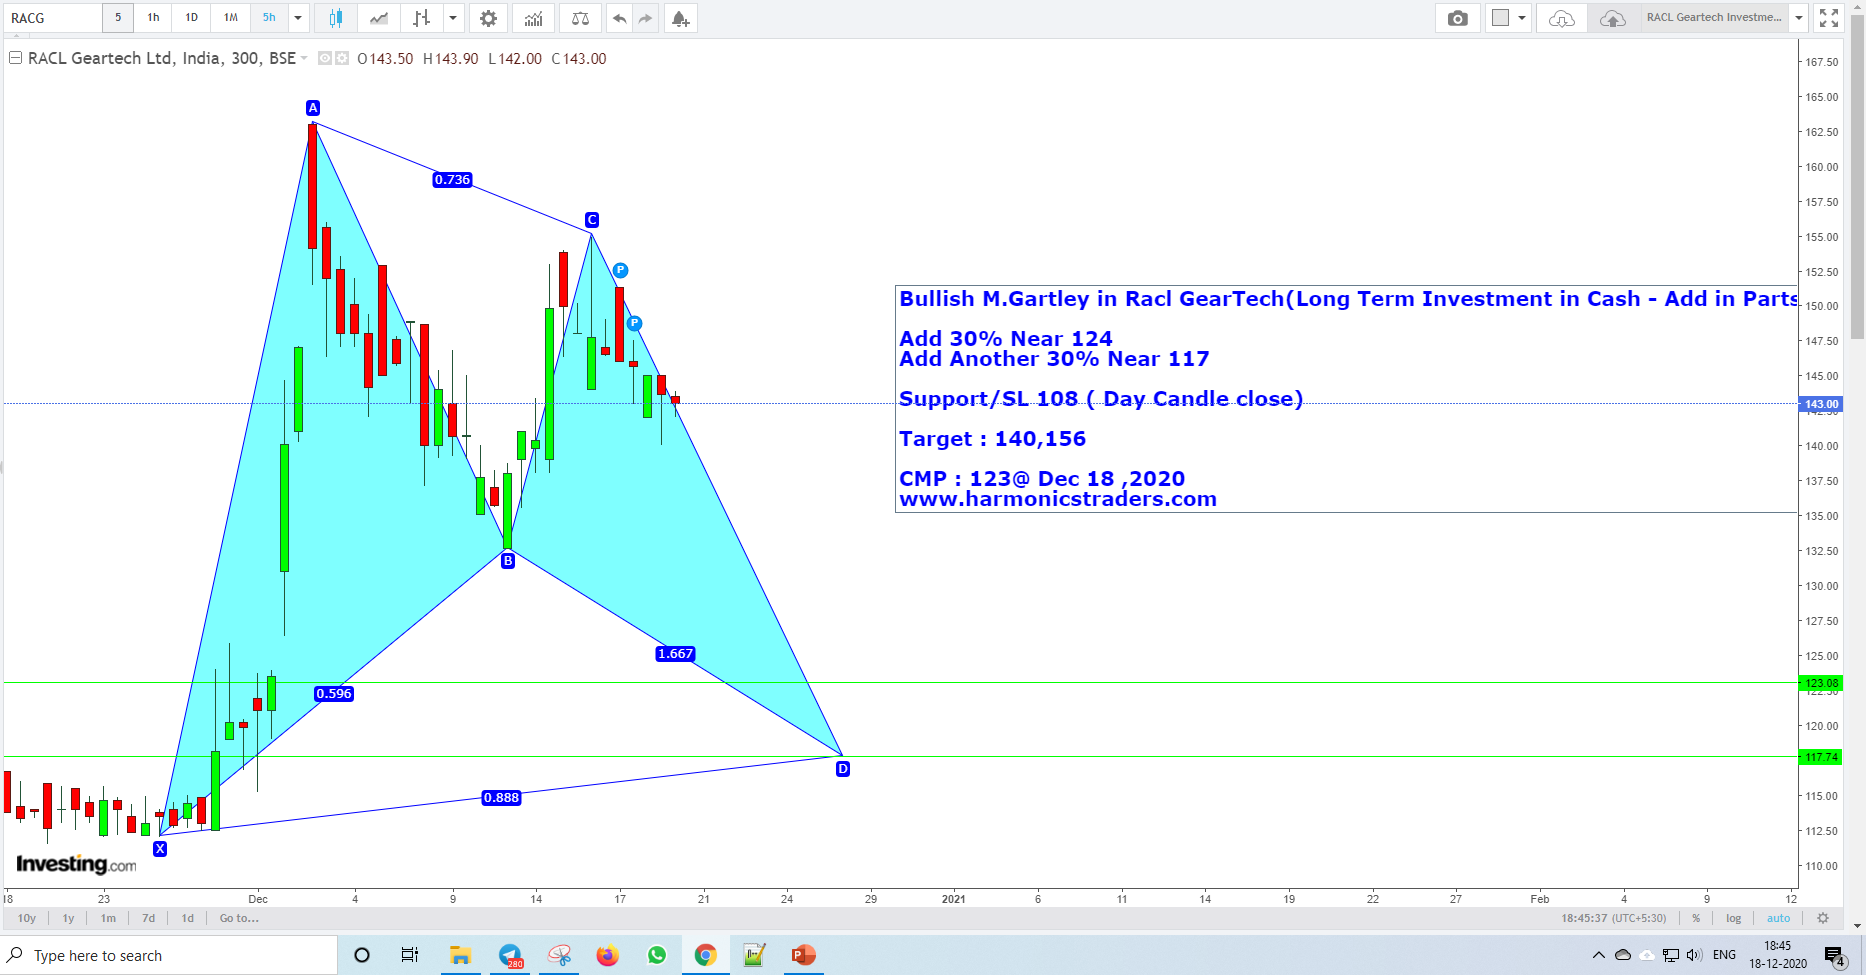Open layout selector square dropdown
The width and height of the screenshot is (1866, 975).
[1508, 18]
